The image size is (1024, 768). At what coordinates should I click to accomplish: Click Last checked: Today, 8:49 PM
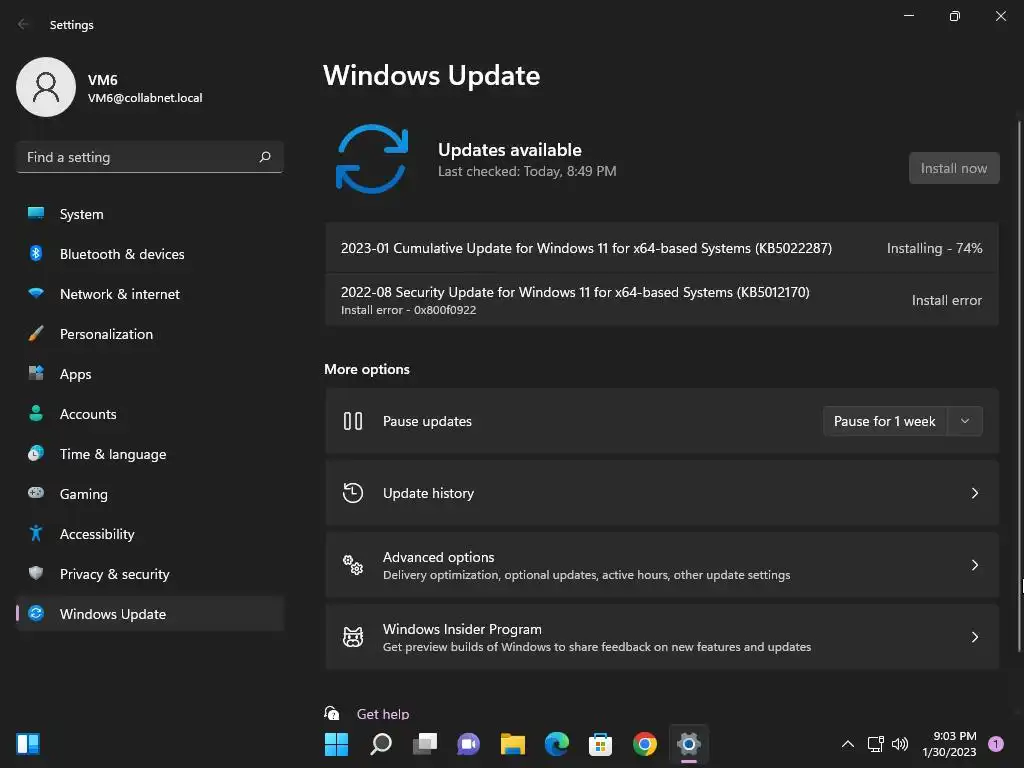pos(527,171)
